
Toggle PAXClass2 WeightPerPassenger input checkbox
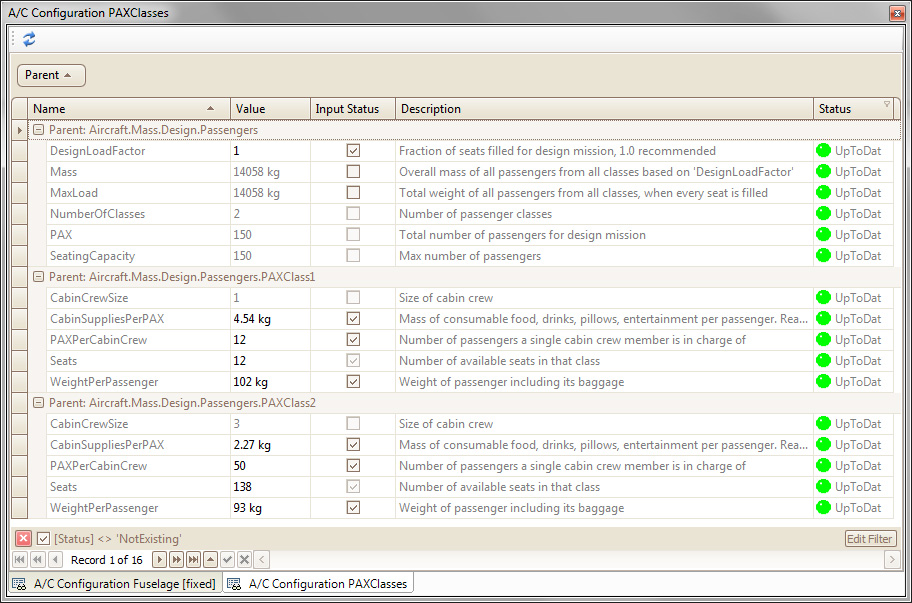coord(353,508)
